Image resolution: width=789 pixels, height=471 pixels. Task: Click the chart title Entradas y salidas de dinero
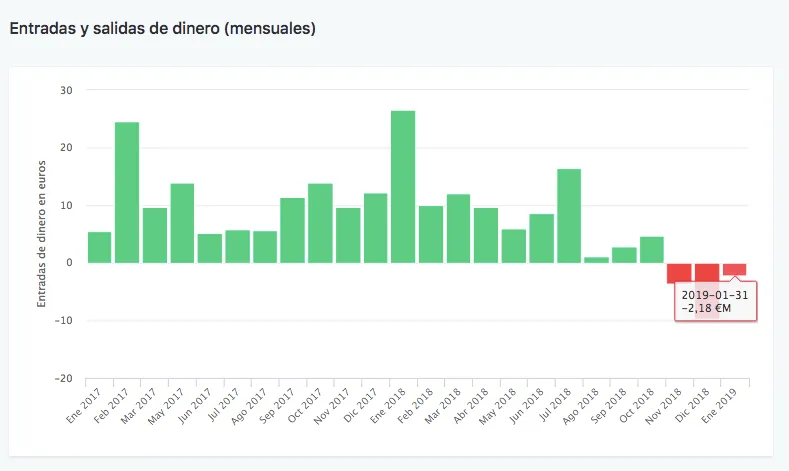[x=163, y=28]
